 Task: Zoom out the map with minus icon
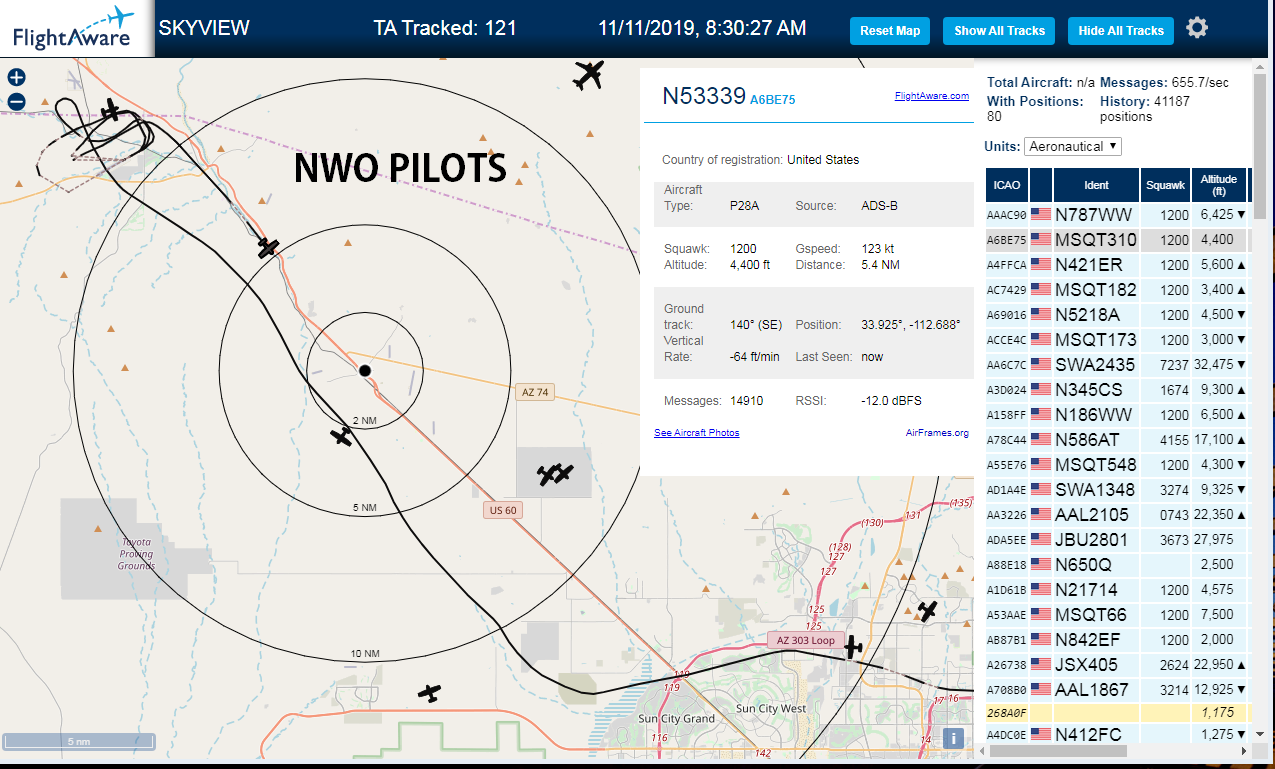(16, 101)
